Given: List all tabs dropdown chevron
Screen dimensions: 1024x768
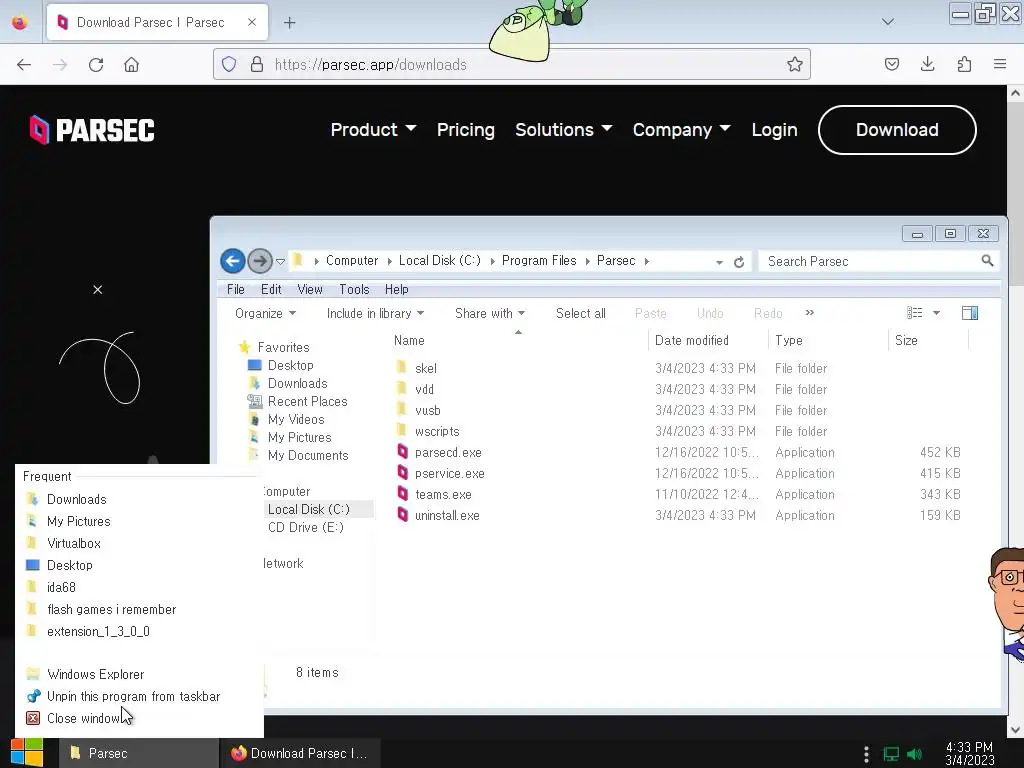Looking at the screenshot, I should point(888,22).
